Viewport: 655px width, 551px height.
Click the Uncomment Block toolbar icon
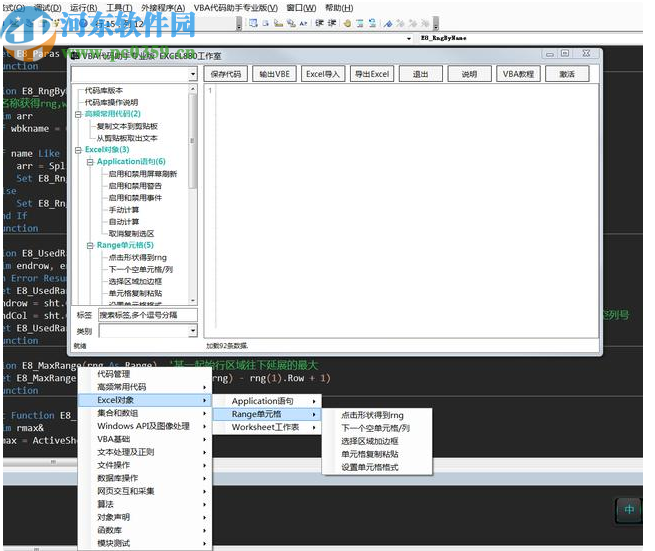point(372,23)
